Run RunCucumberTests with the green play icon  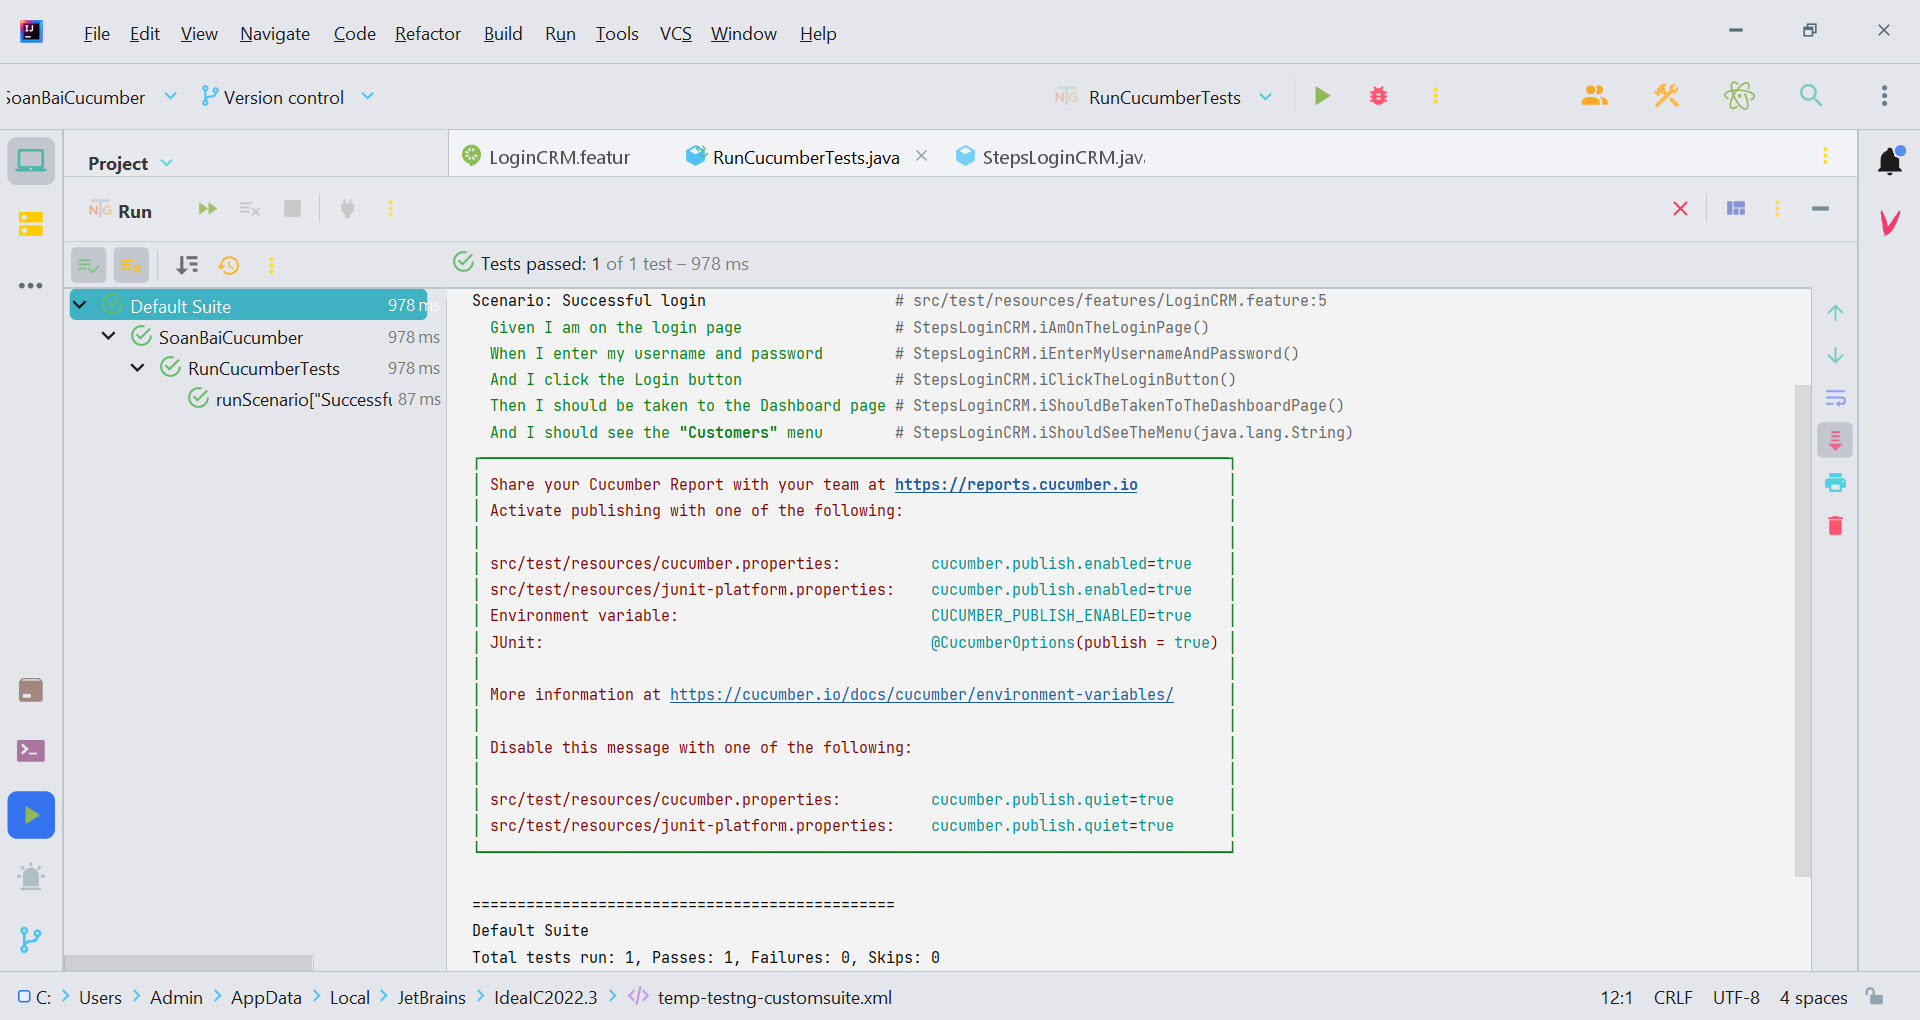[x=1322, y=96]
